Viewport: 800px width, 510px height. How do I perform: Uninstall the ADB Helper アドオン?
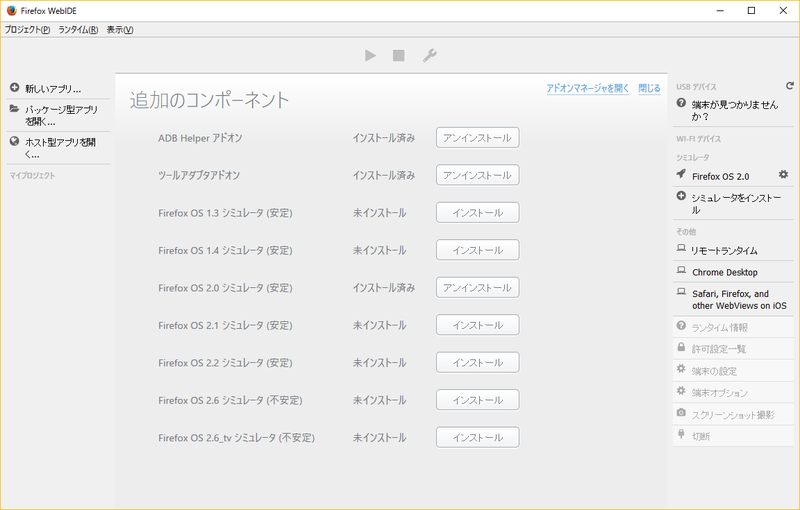(478, 138)
